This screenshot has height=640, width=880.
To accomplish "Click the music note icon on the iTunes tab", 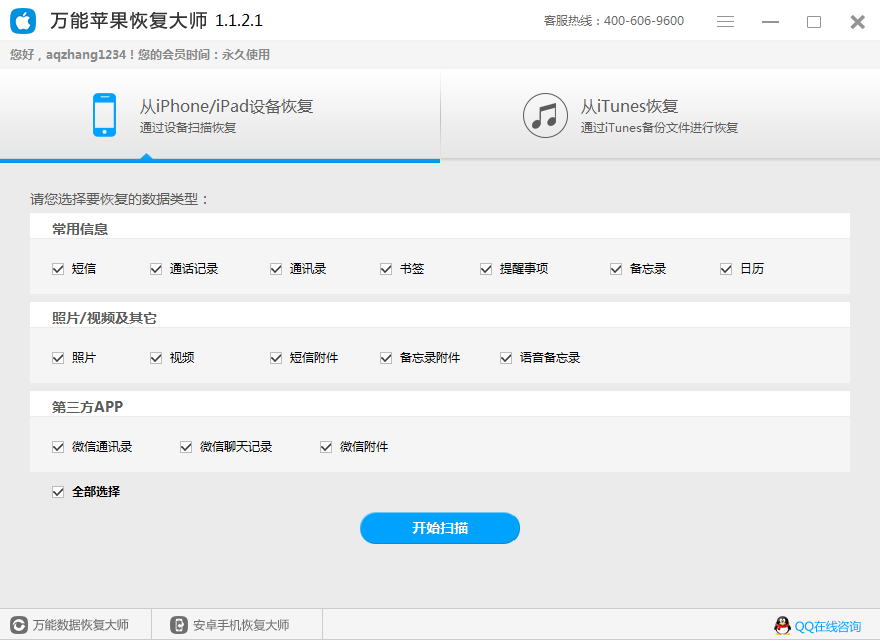I will pos(545,116).
